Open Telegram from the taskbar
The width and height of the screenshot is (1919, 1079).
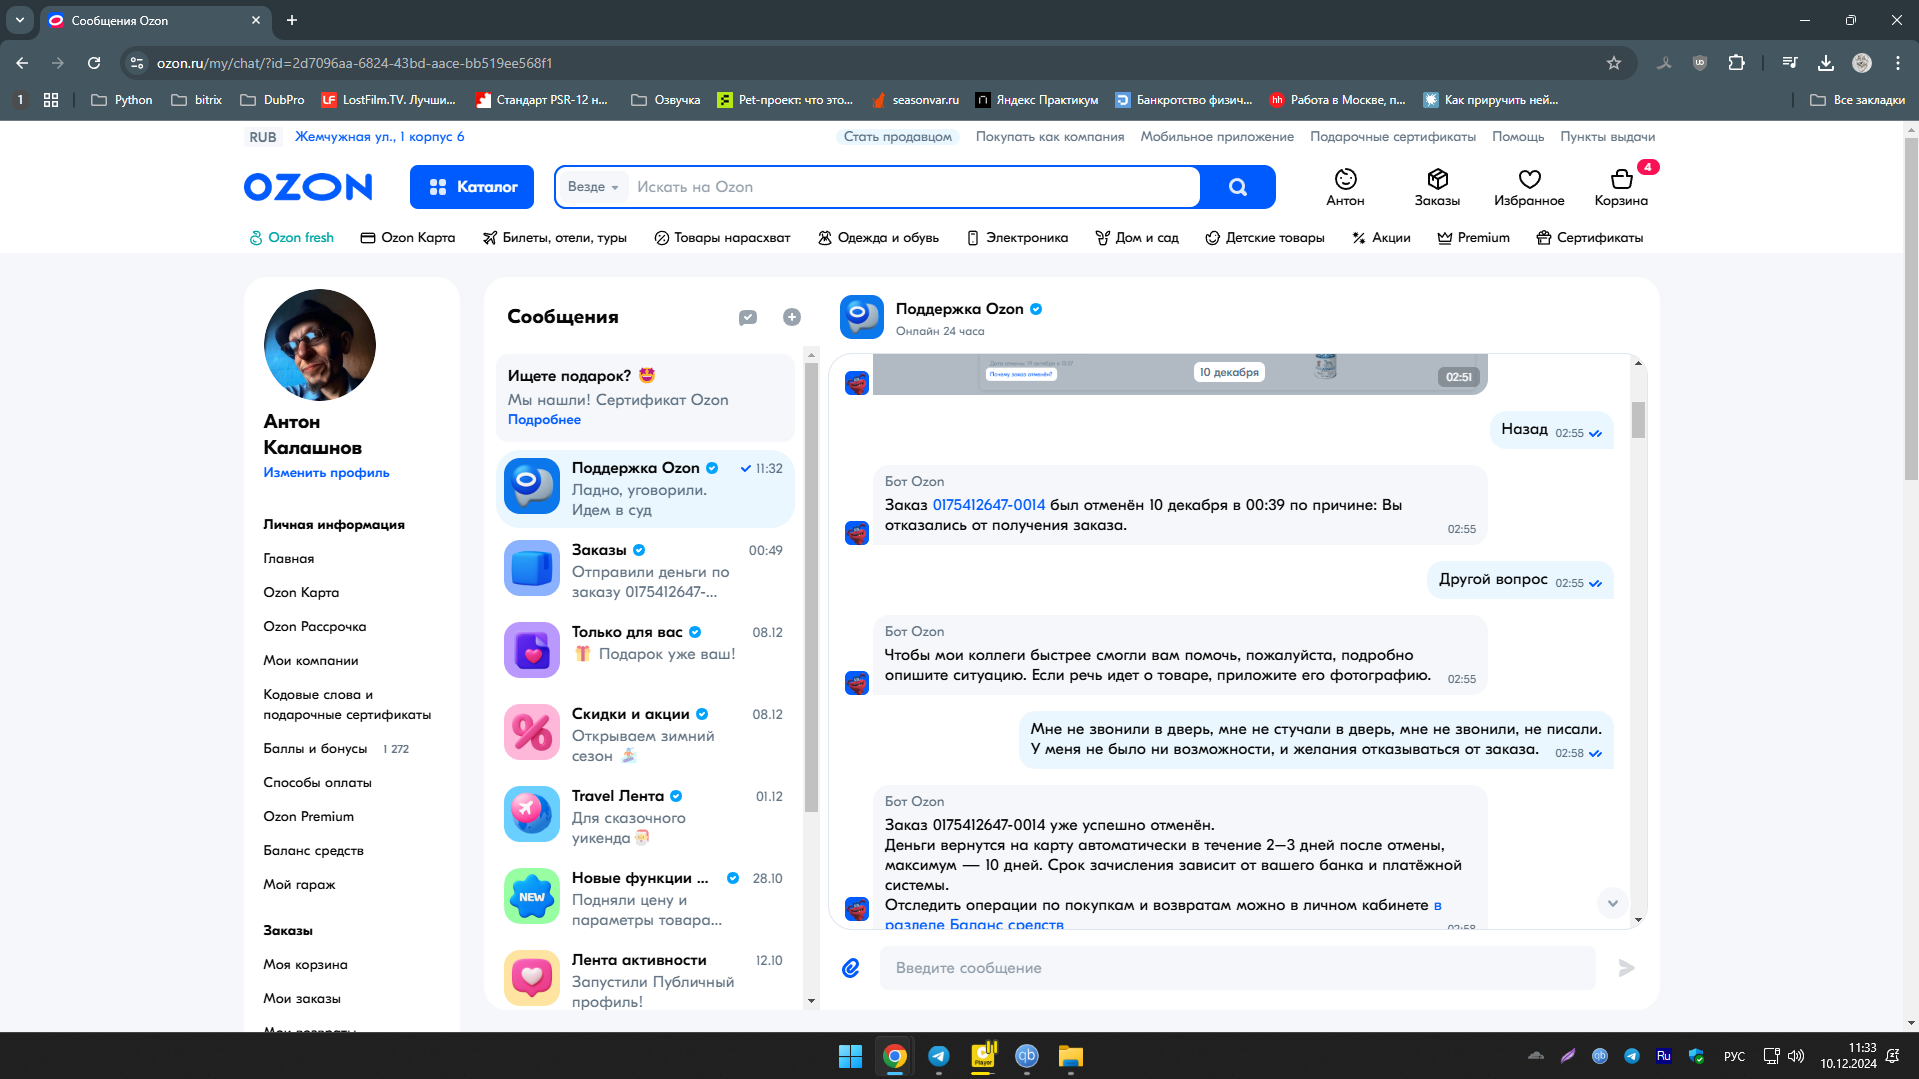(938, 1056)
